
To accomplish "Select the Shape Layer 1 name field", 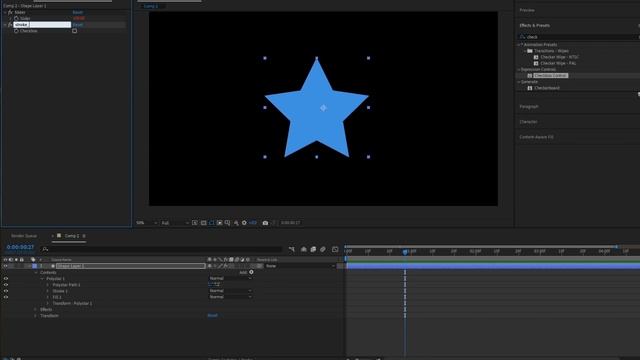I will [x=131, y=266].
